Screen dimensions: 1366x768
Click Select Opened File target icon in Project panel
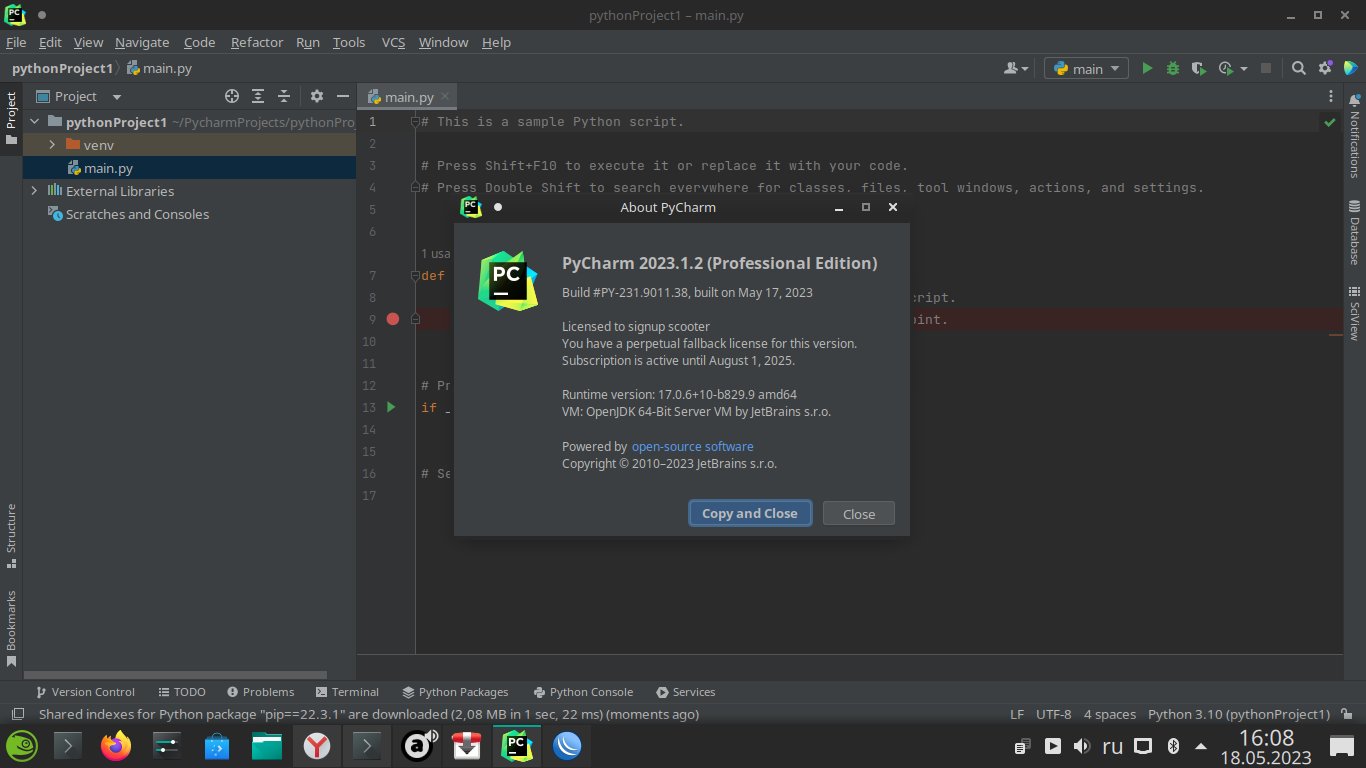coord(232,96)
